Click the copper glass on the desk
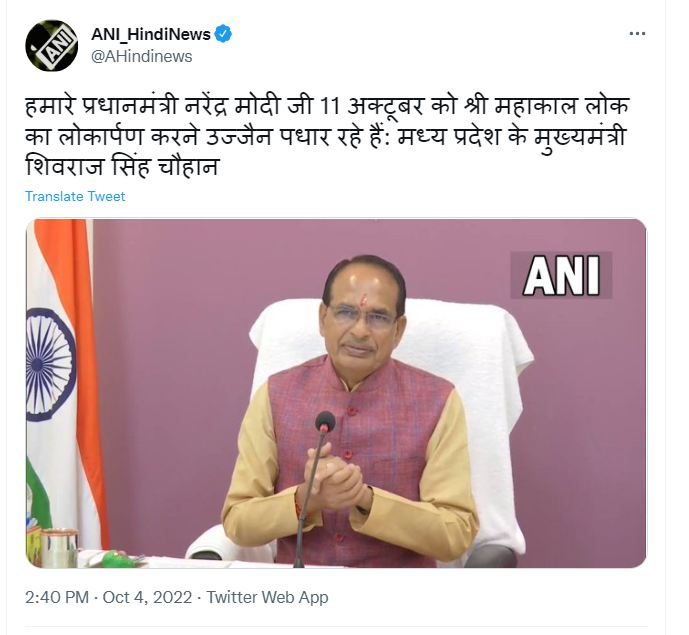Viewport: 689px width, 635px height. (x=59, y=548)
